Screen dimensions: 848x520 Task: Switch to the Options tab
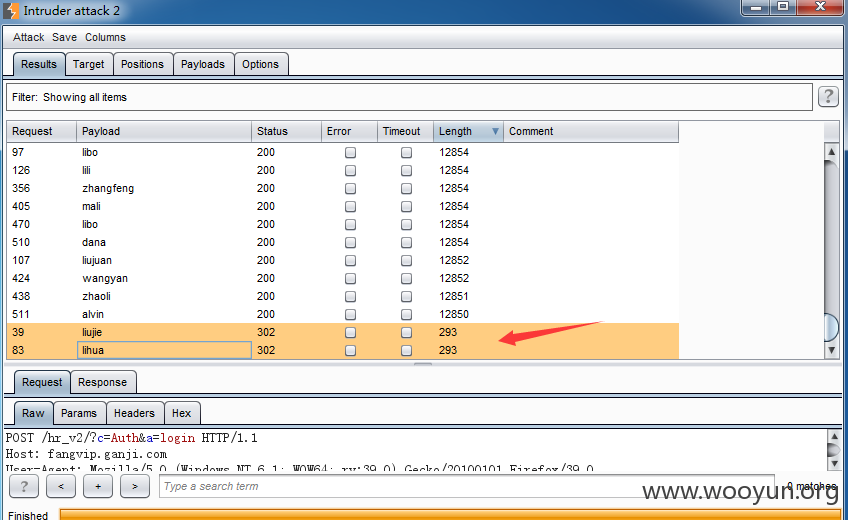click(260, 64)
